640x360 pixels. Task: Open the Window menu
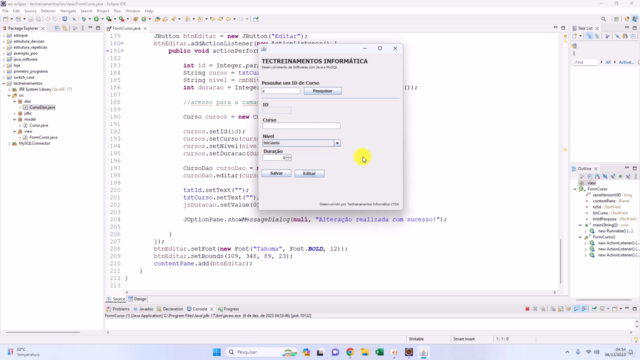click(133, 11)
